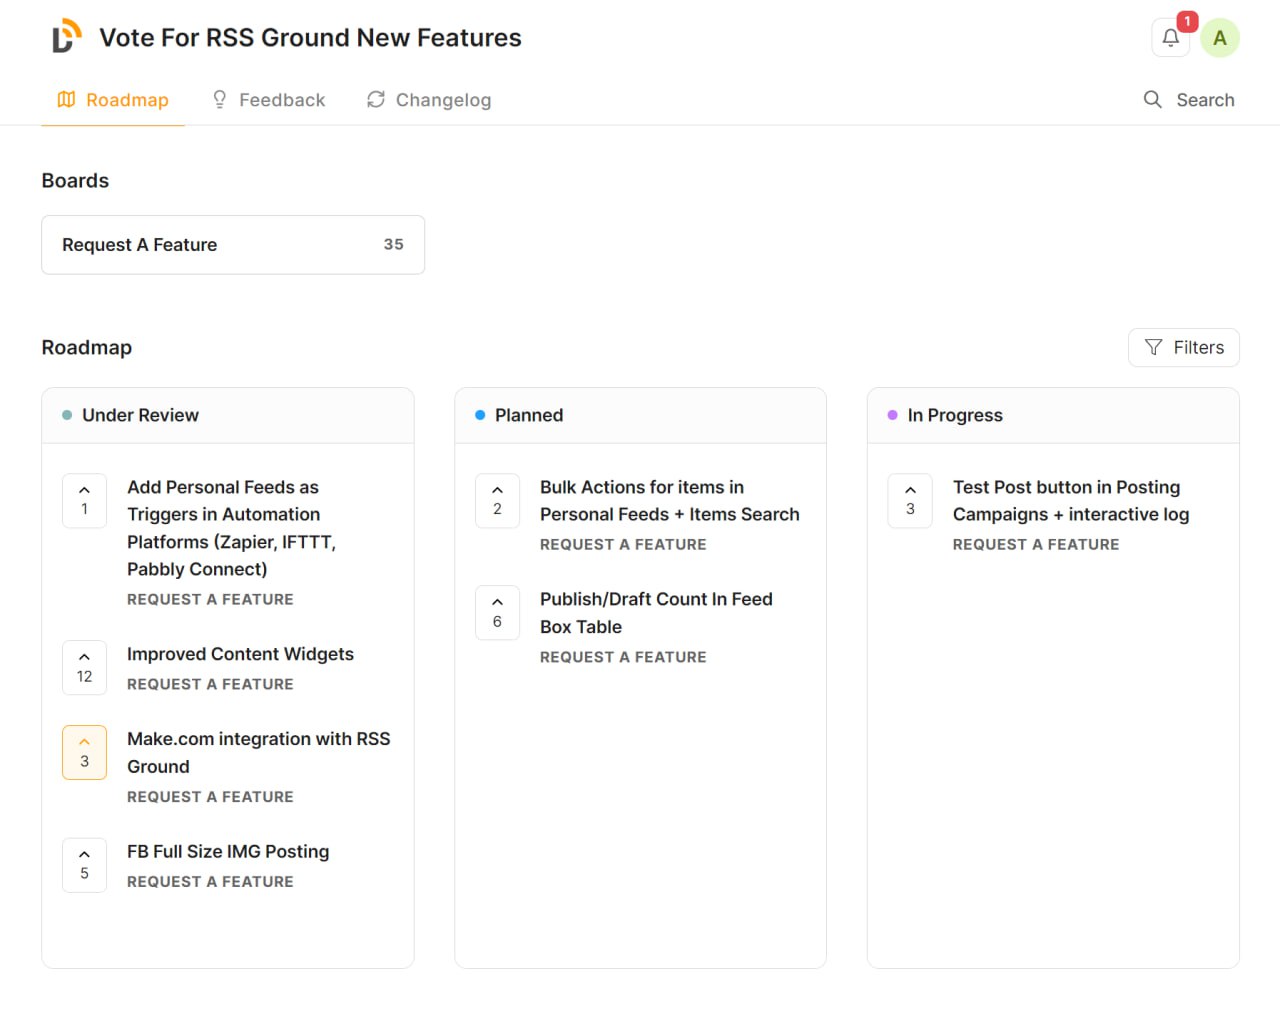Upvote Improved Content Widgets
Viewport: 1280px width, 1011px height.
pos(84,667)
